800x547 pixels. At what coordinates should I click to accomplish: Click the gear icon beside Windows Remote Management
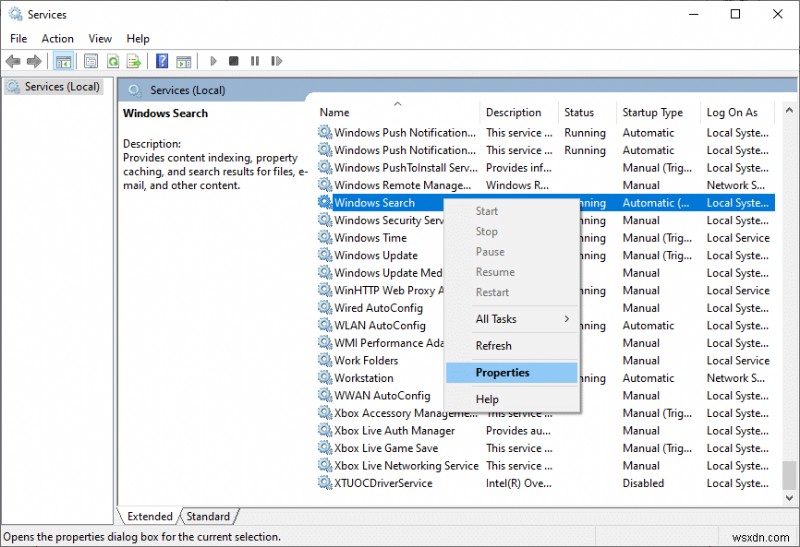pos(325,185)
